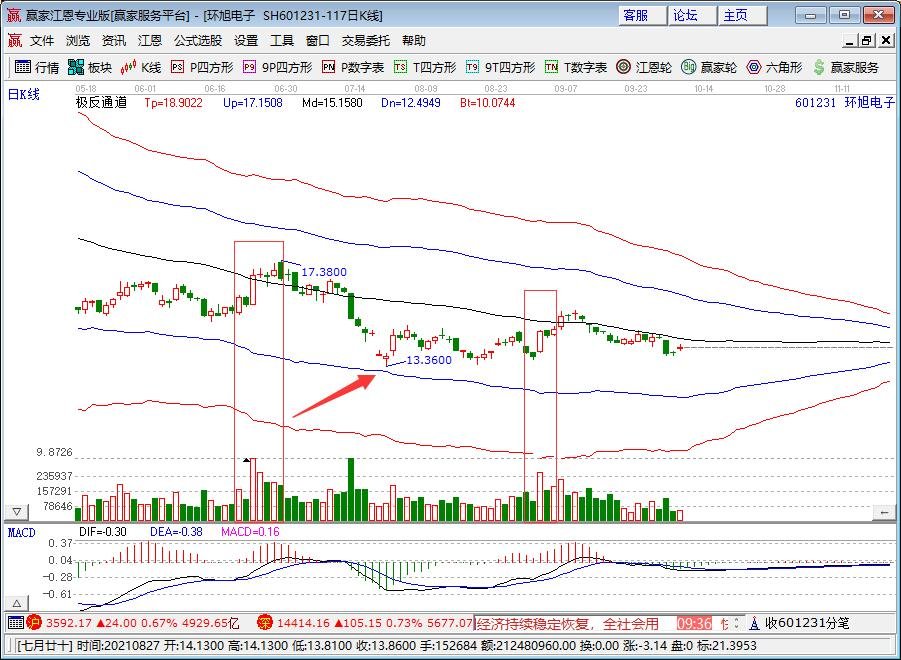901x660 pixels.
Task: Click the 客服 button in title bar
Action: click(x=635, y=15)
